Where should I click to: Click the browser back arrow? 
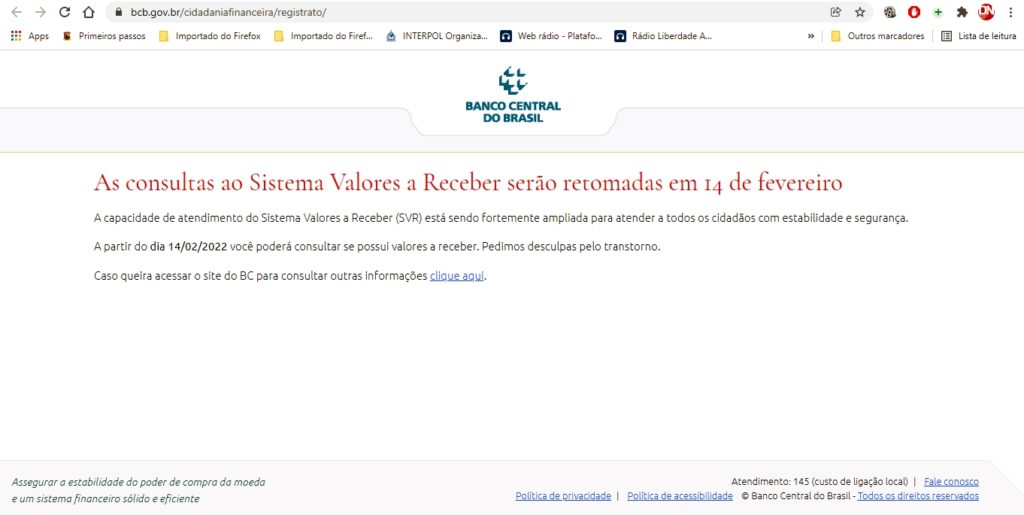16,12
